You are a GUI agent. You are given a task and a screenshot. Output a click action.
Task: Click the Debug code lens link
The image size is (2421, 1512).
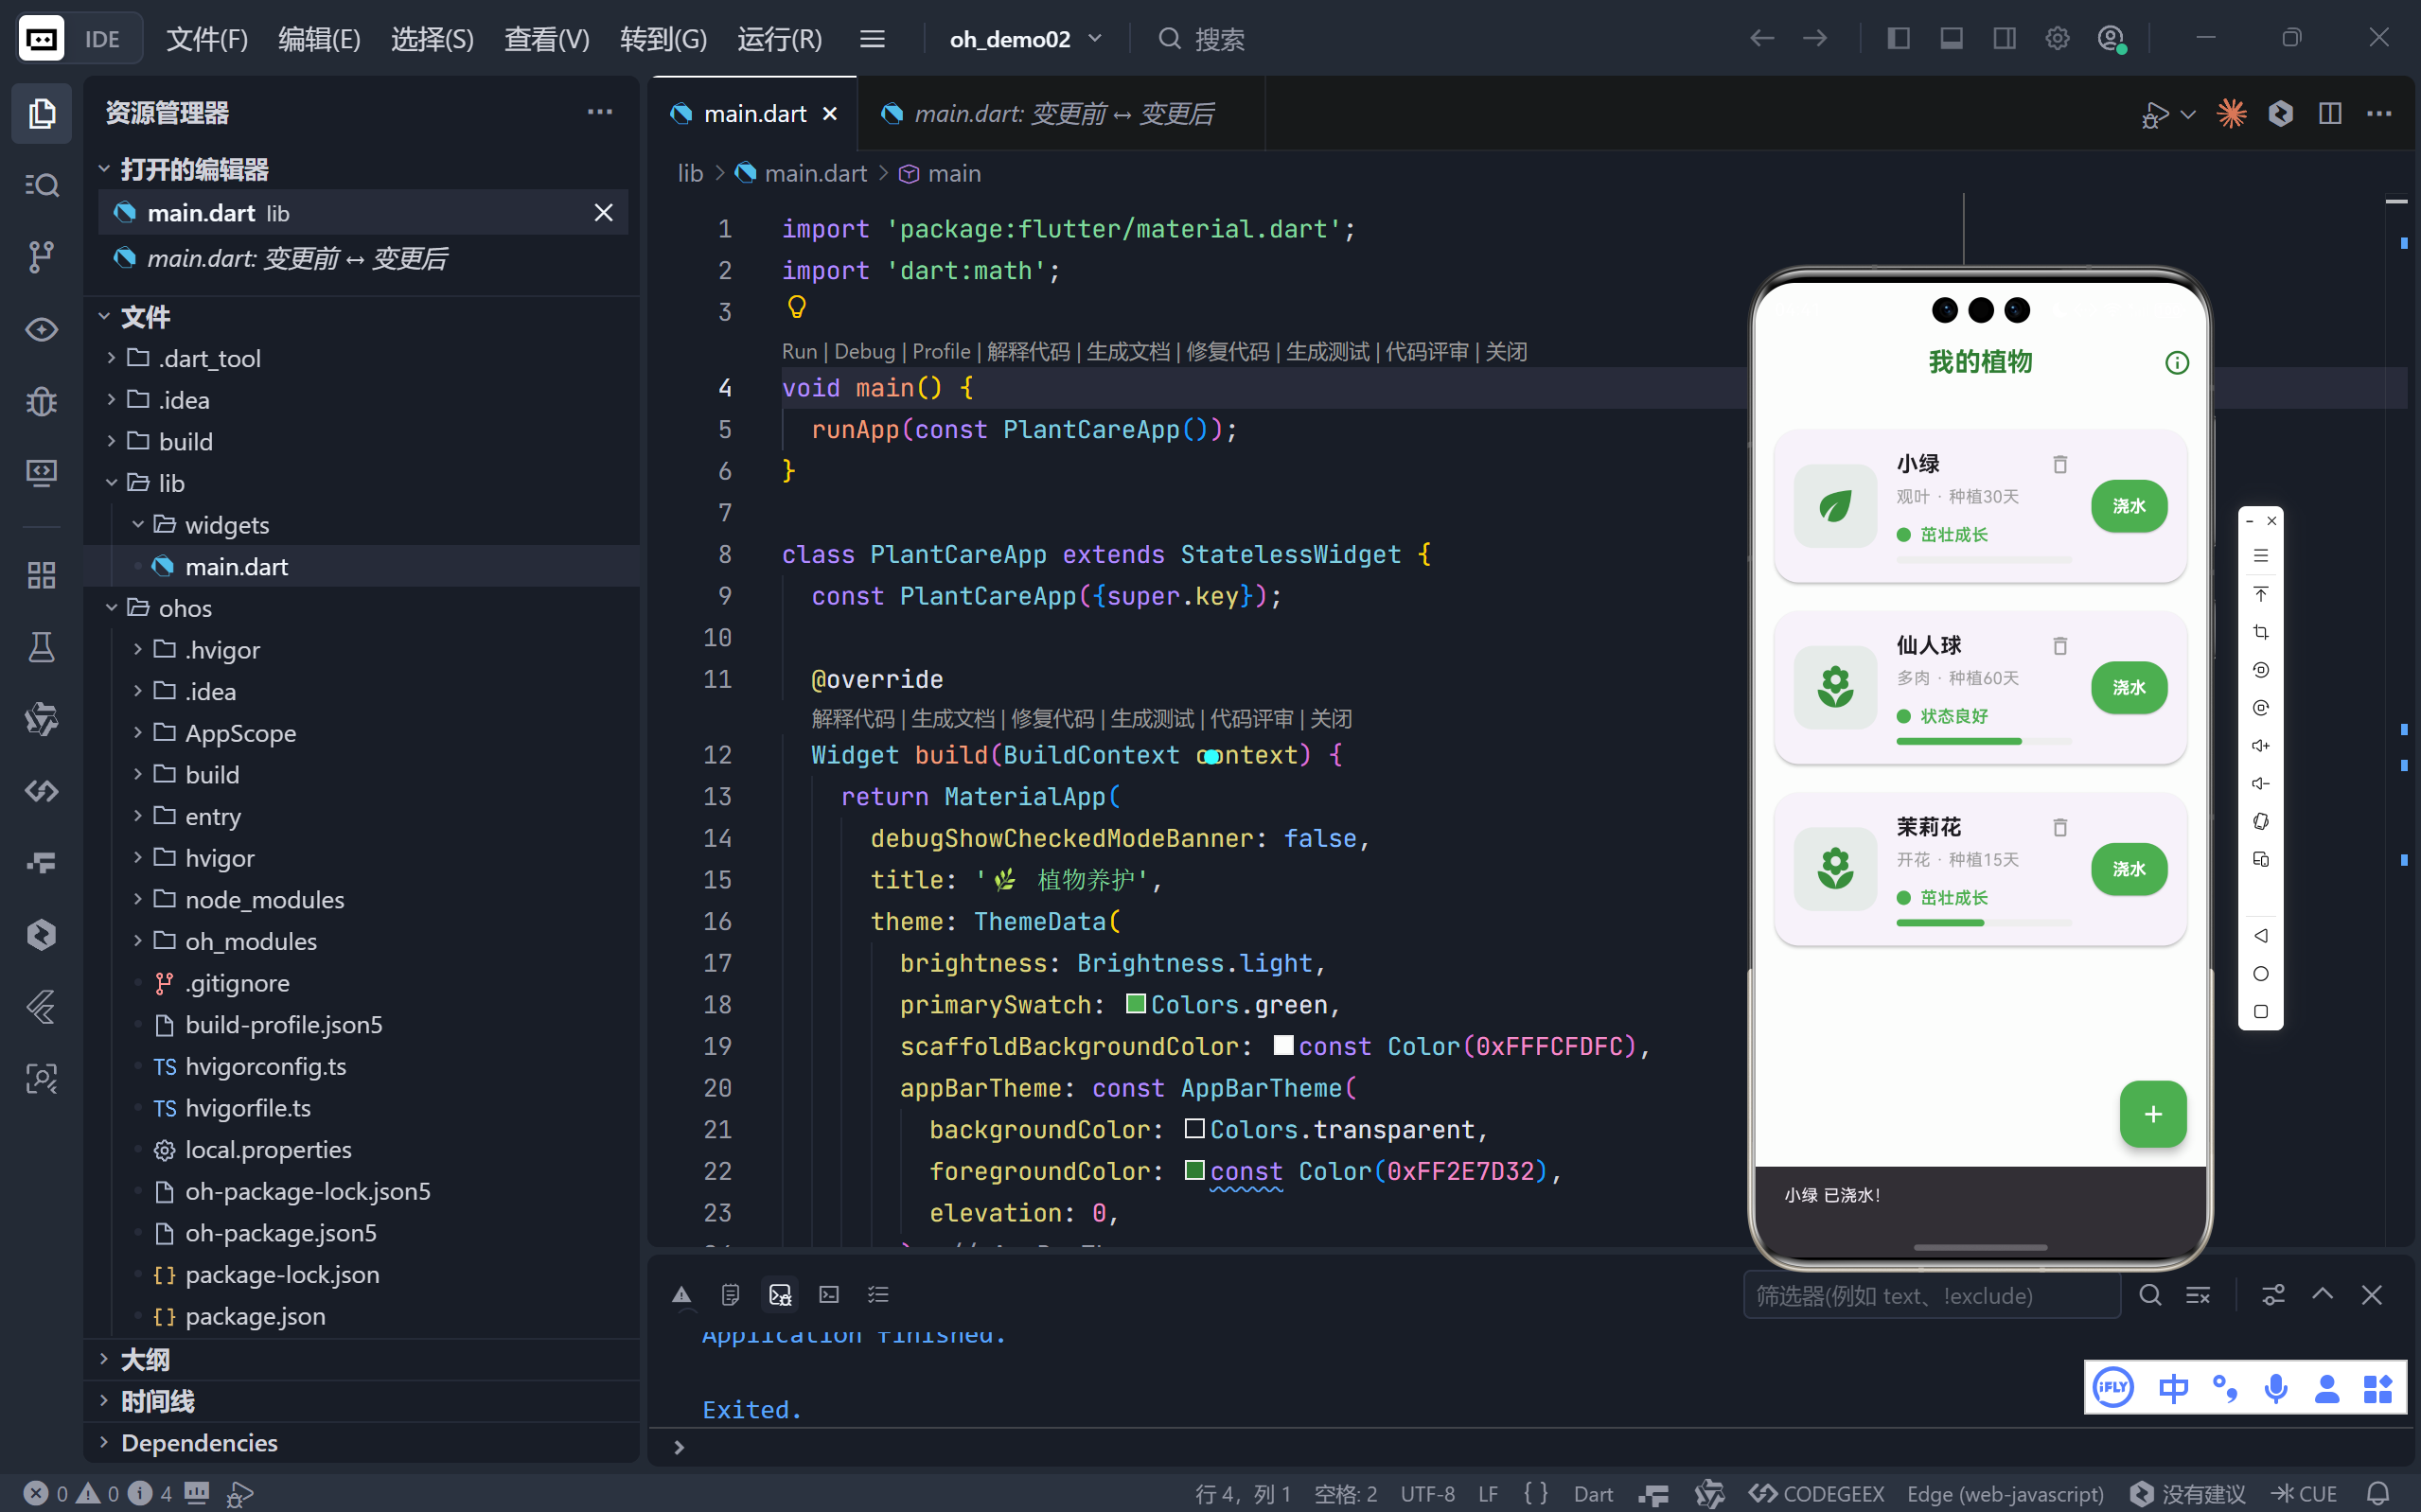[x=864, y=351]
